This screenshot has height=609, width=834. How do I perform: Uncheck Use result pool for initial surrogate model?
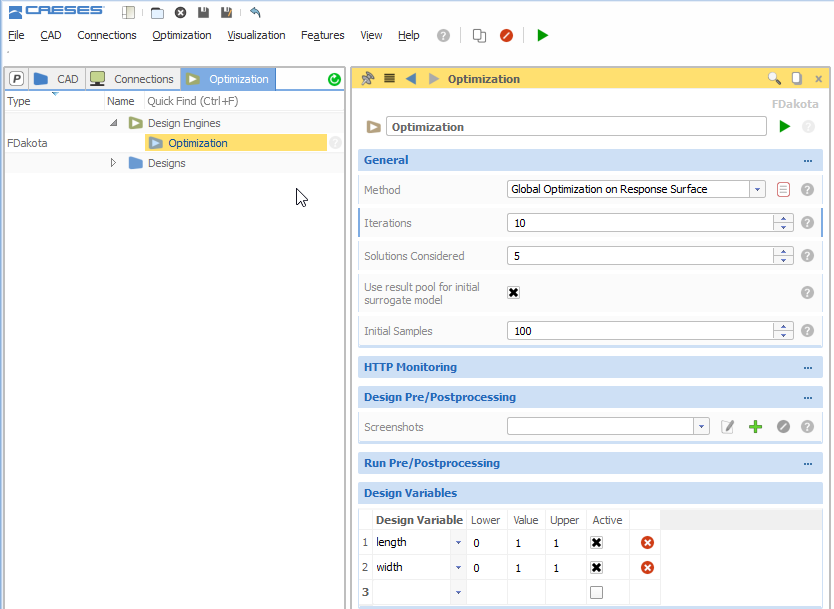514,292
